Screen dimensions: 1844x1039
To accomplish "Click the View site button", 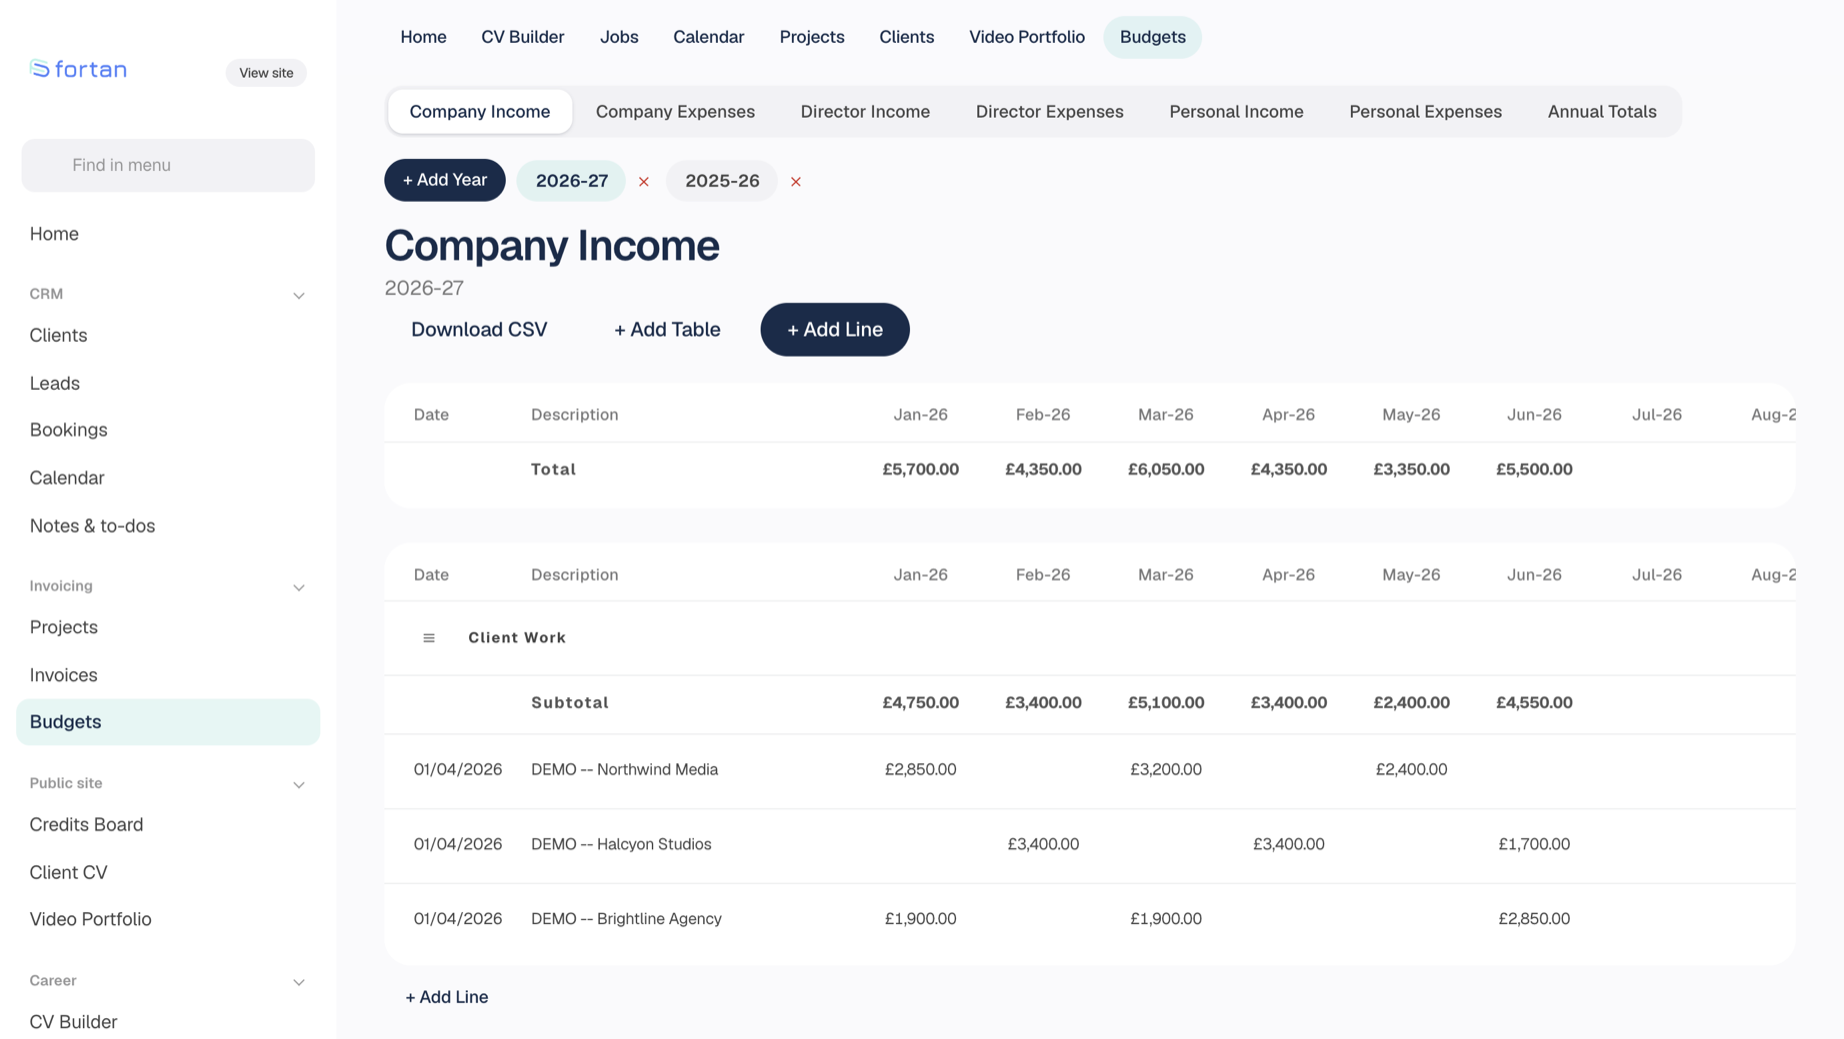I will [x=266, y=73].
